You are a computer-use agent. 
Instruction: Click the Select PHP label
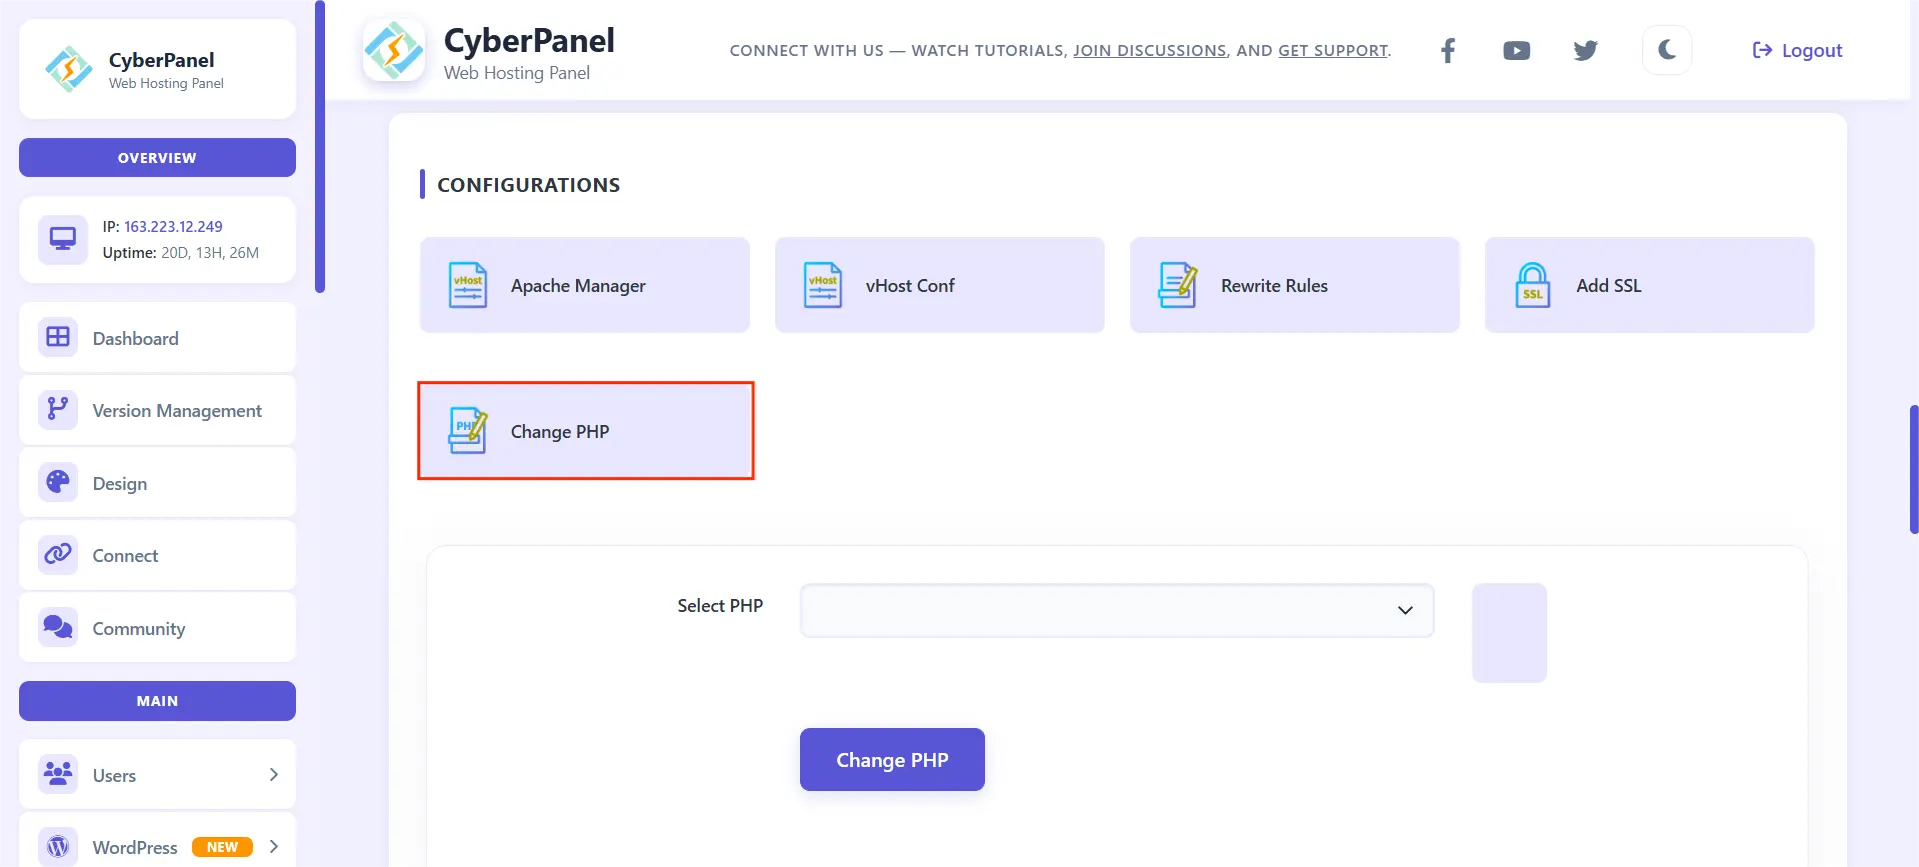click(720, 606)
